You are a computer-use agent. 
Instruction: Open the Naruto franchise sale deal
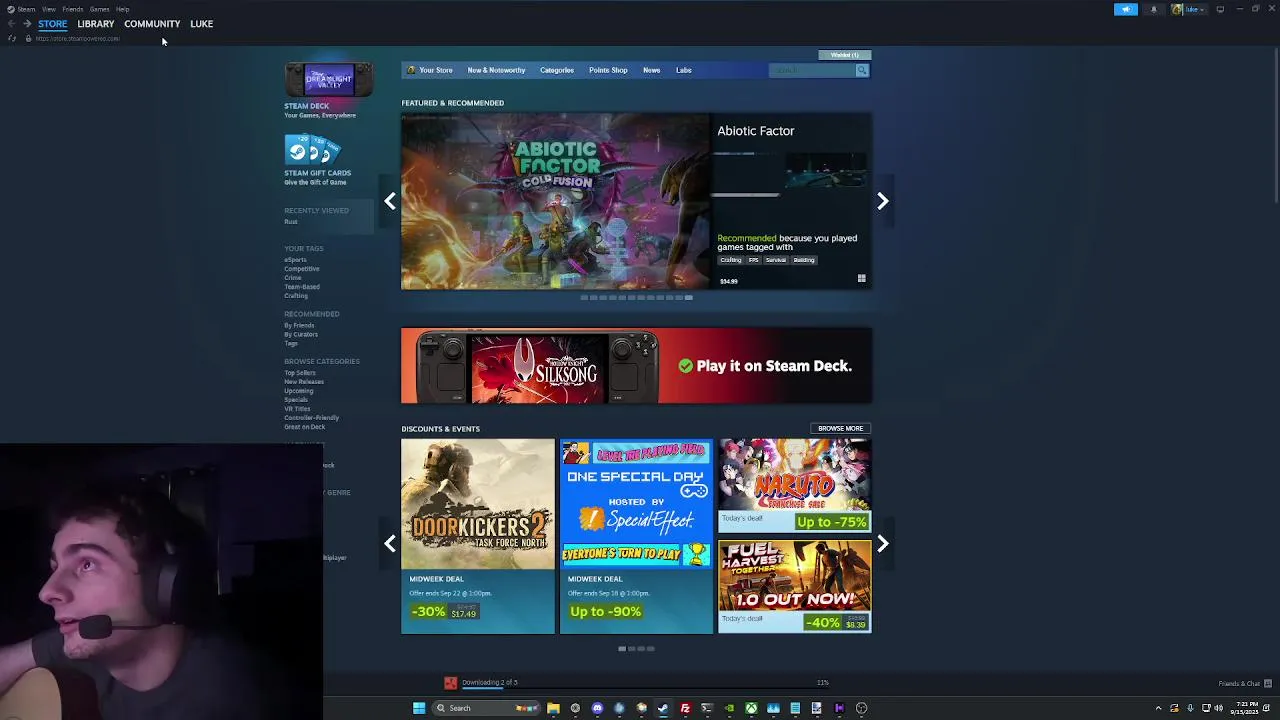click(x=794, y=485)
